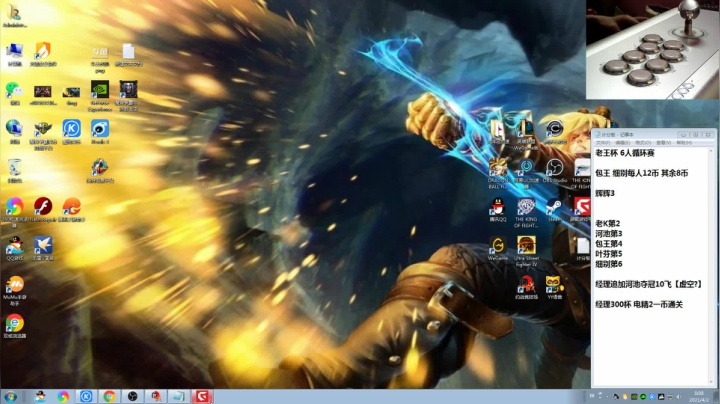Click the arcade stick webcam overlay
Viewport: 720px width, 404px height.
click(652, 50)
